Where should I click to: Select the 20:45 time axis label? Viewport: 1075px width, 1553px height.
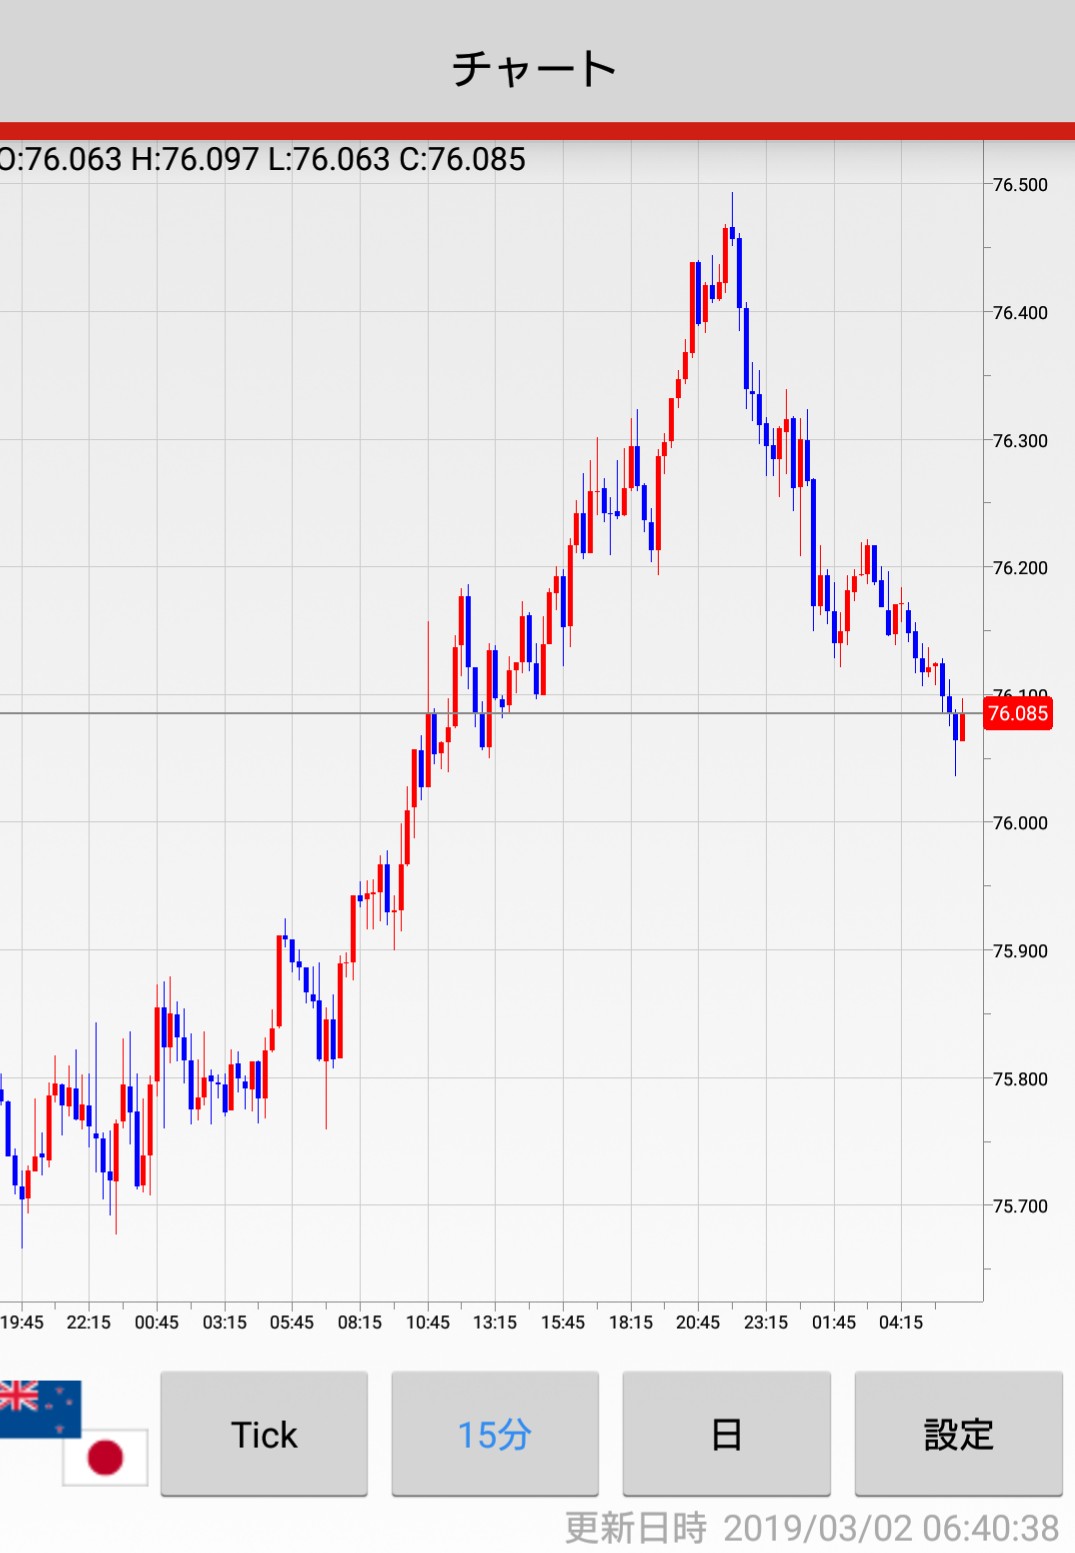pyautogui.click(x=698, y=1322)
